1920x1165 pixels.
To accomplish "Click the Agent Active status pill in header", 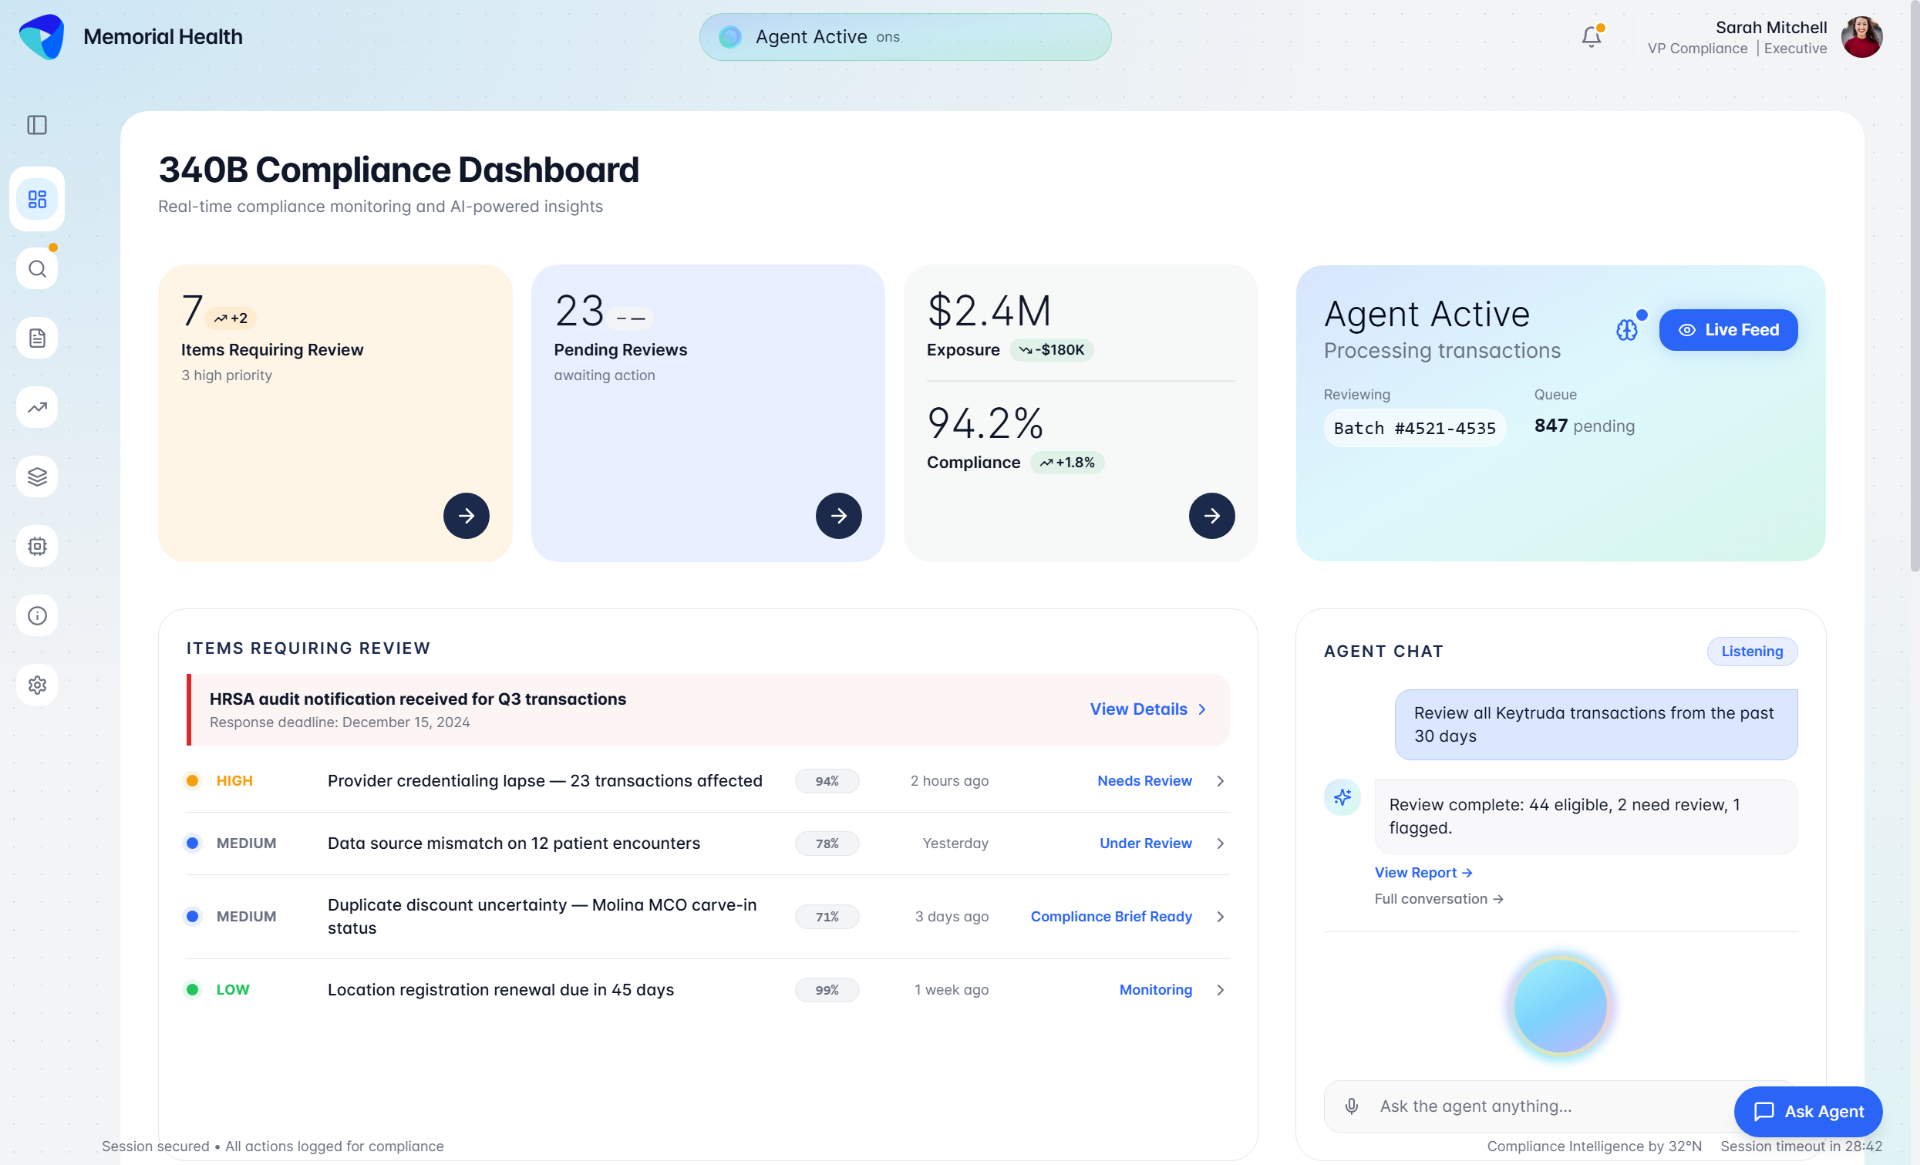I will (905, 37).
